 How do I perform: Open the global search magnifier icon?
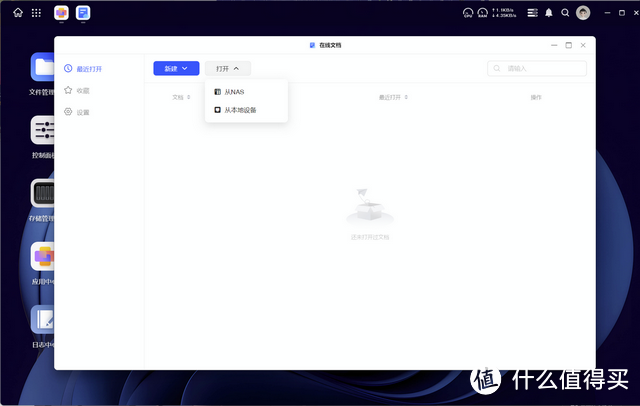coord(565,13)
